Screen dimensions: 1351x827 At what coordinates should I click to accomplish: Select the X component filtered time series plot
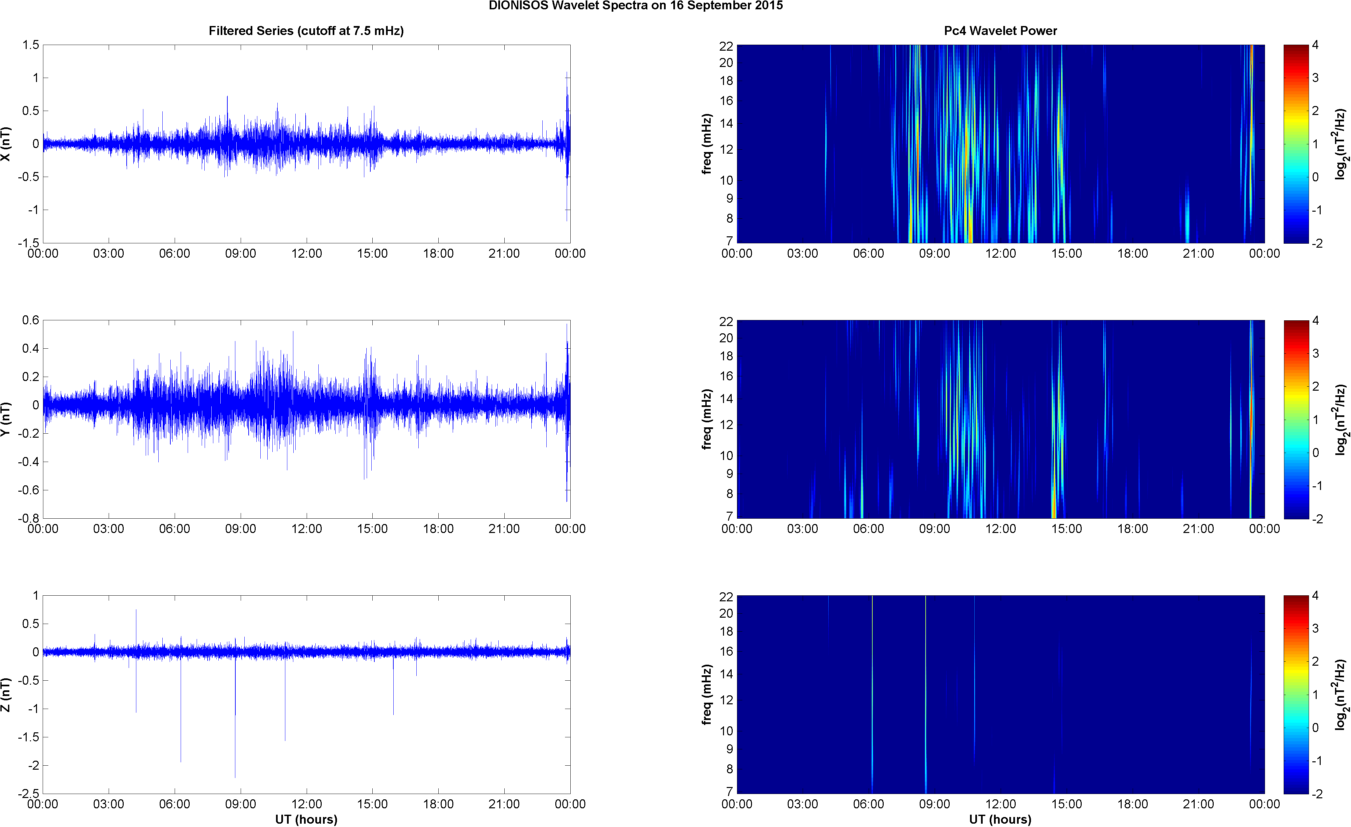[306, 143]
